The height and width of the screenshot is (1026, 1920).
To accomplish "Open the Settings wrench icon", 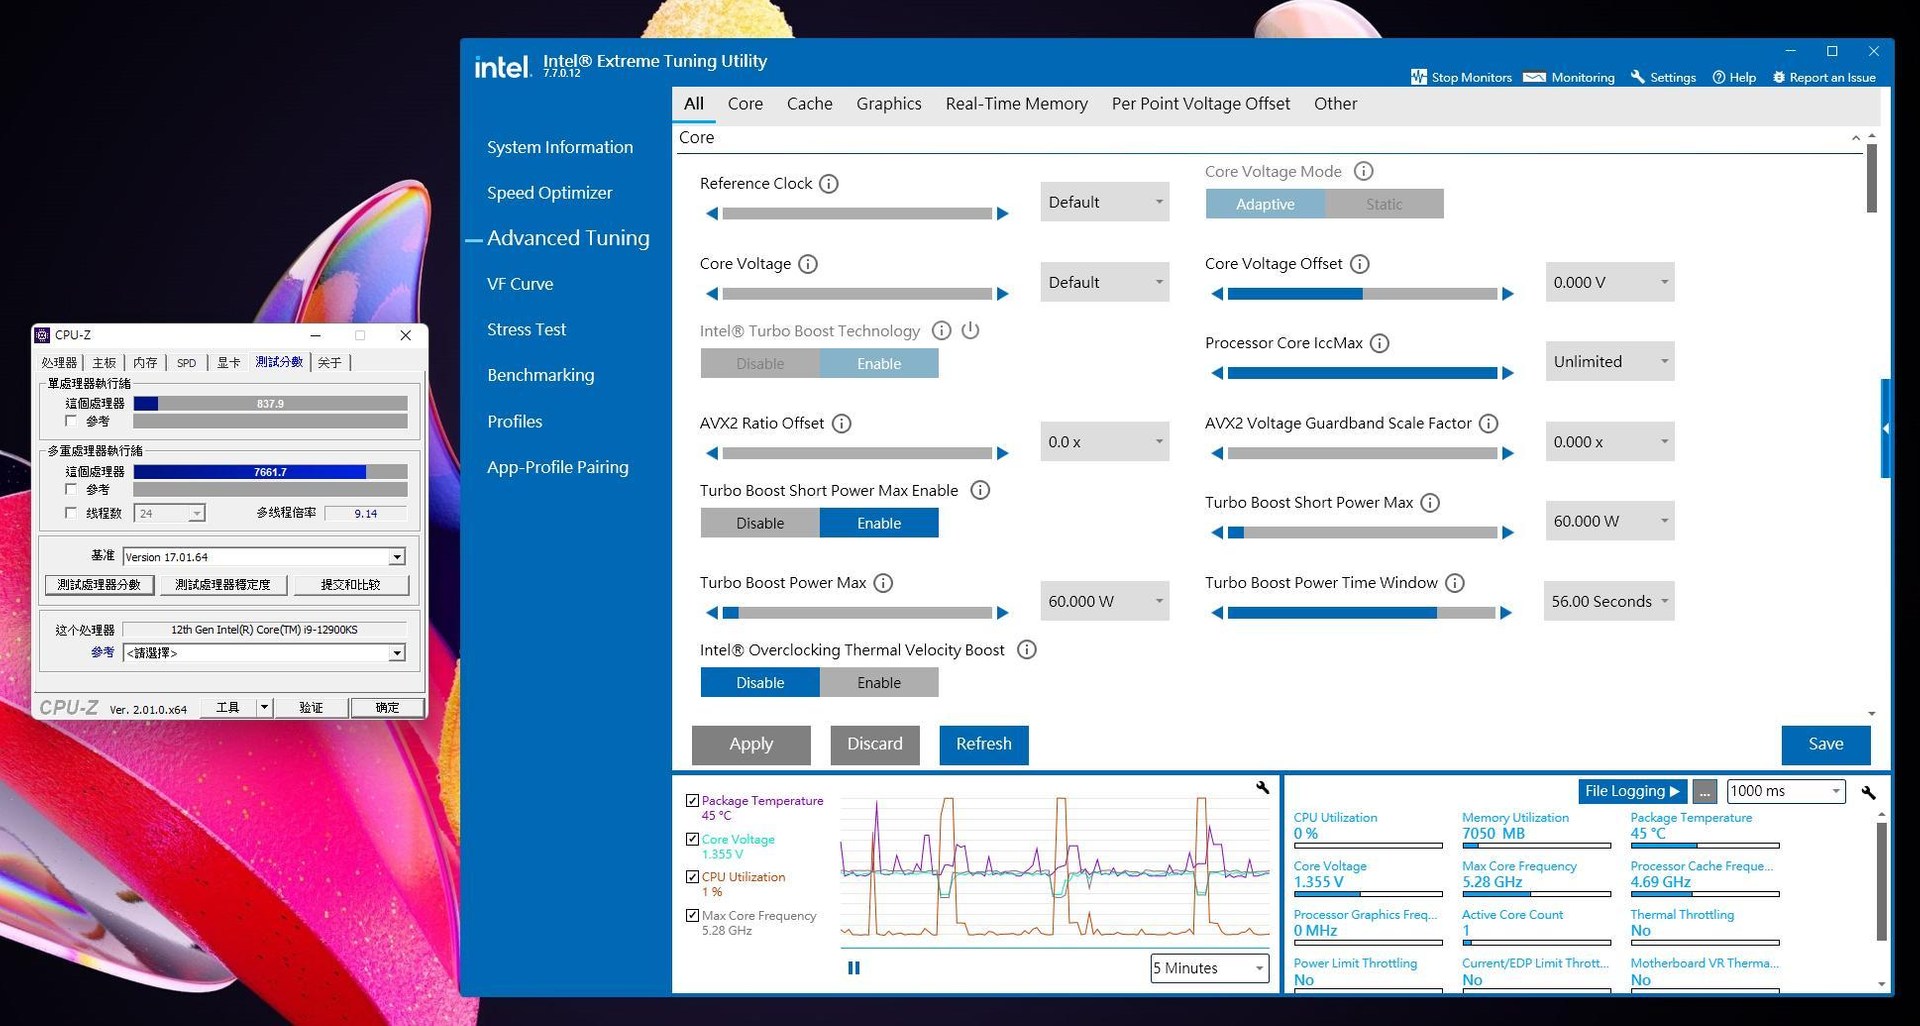I will (x=1637, y=77).
